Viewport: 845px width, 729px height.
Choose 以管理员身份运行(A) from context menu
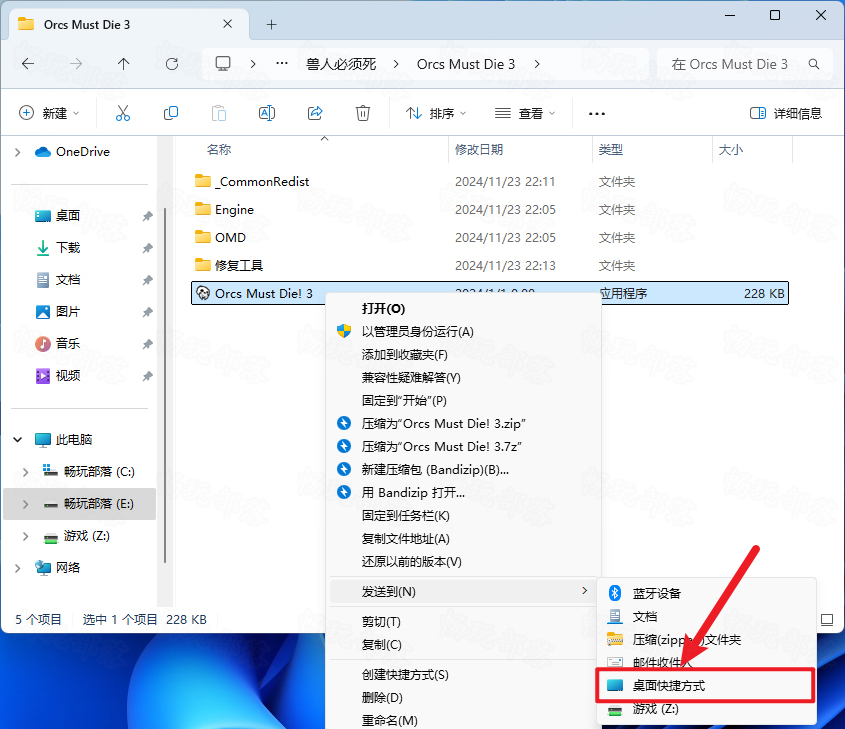[465, 331]
